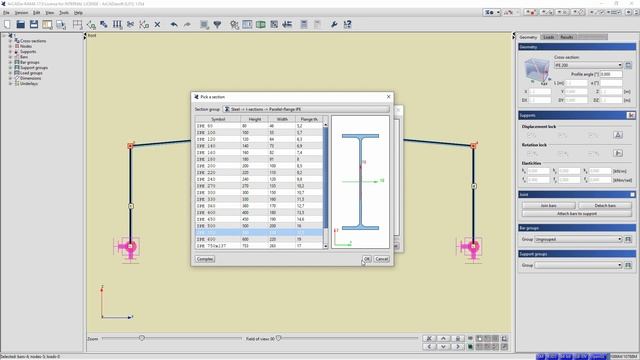The width and height of the screenshot is (640, 360).
Task: Open the Cross section IPE 200 dropdown
Action: coord(588,65)
